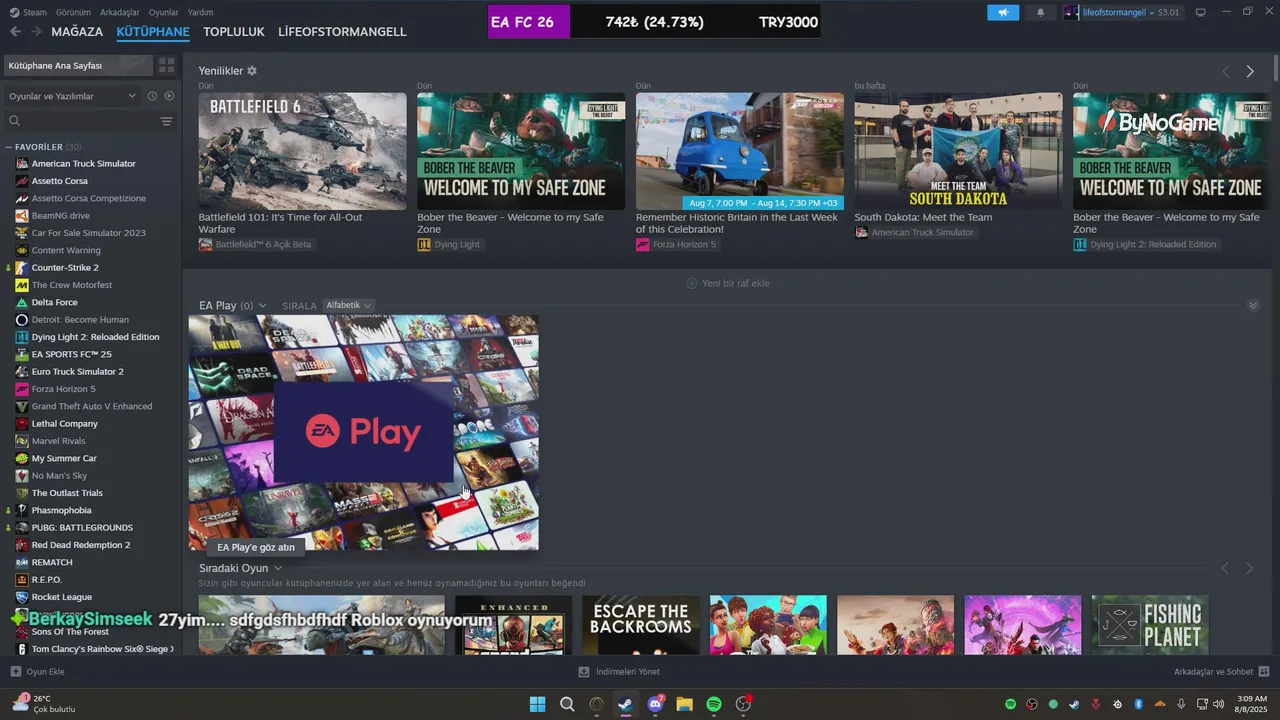The width and height of the screenshot is (1280, 720).
Task: Open Windows Start menu
Action: click(538, 704)
